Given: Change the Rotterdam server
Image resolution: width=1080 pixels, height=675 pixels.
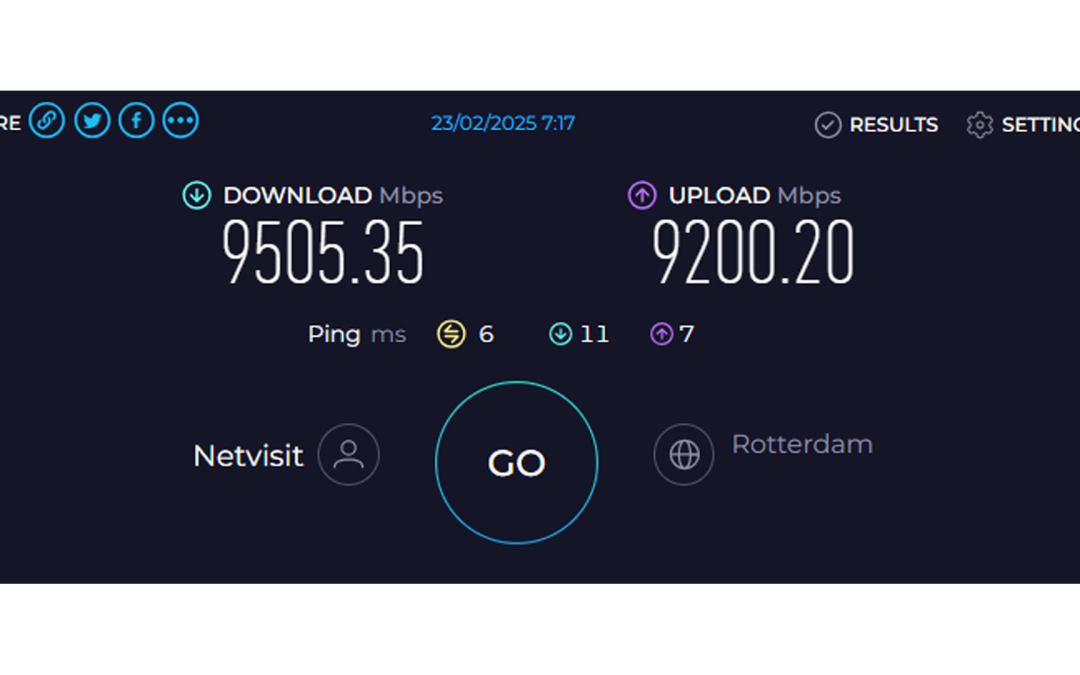Looking at the screenshot, I should 802,444.
